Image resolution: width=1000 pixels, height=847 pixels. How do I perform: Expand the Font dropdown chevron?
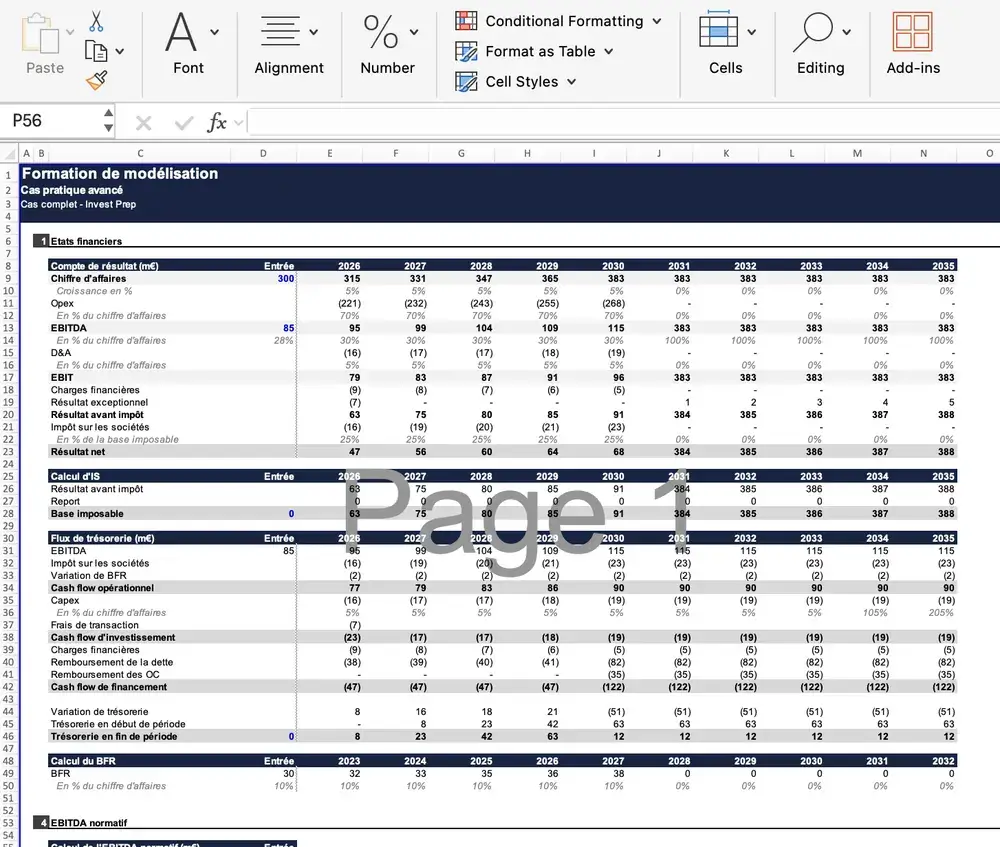214,32
